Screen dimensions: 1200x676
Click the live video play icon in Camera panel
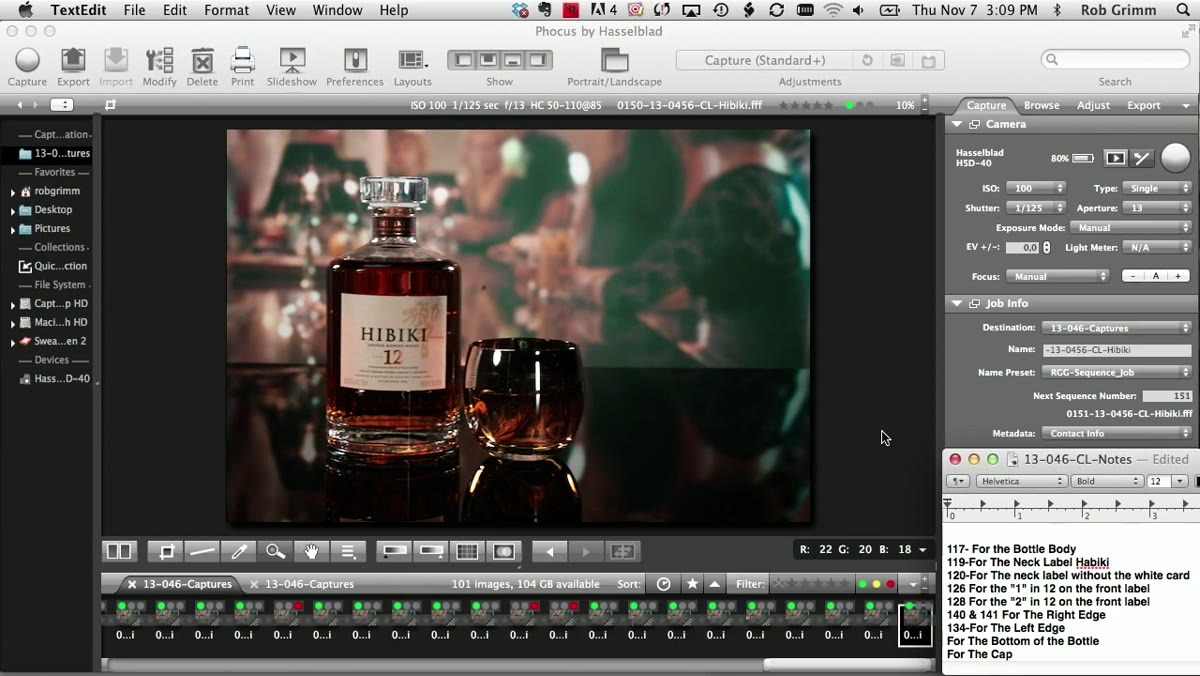pos(1115,158)
